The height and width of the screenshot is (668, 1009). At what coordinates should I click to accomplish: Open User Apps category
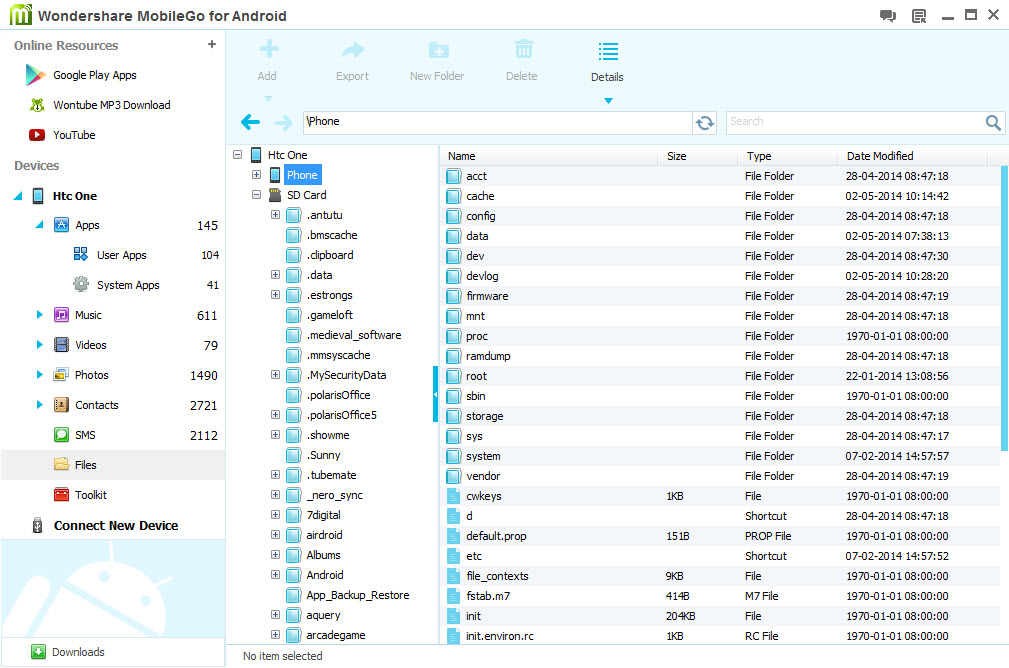[x=122, y=255]
